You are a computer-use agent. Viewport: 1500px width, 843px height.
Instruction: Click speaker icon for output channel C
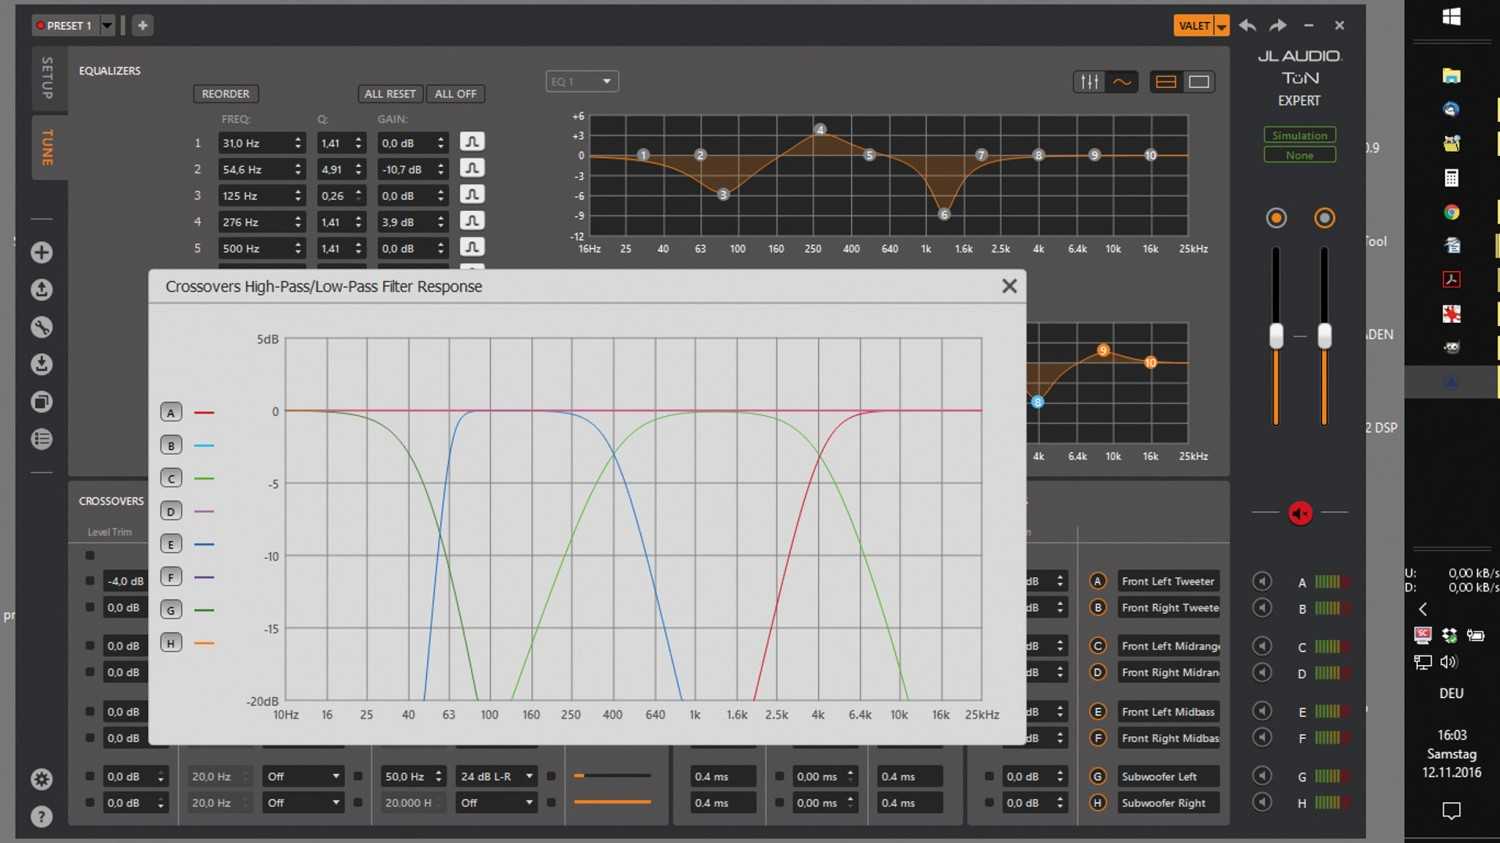(1262, 646)
